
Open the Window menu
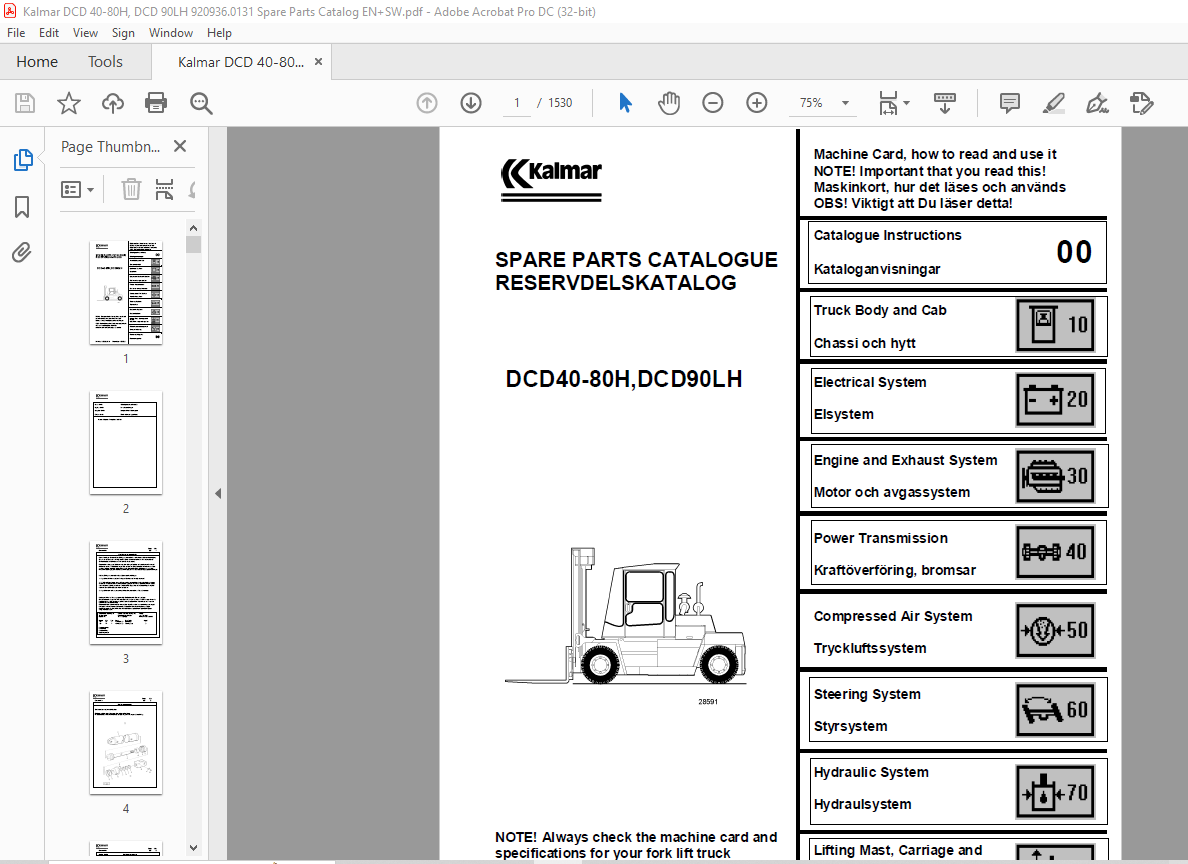170,33
